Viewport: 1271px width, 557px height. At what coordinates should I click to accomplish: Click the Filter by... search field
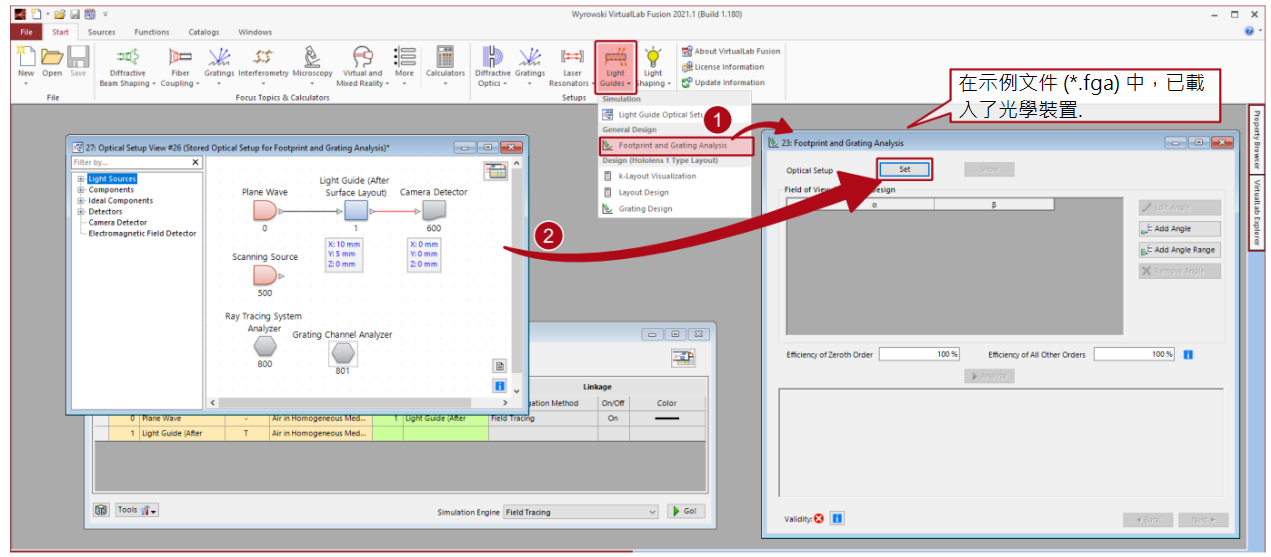[130, 162]
